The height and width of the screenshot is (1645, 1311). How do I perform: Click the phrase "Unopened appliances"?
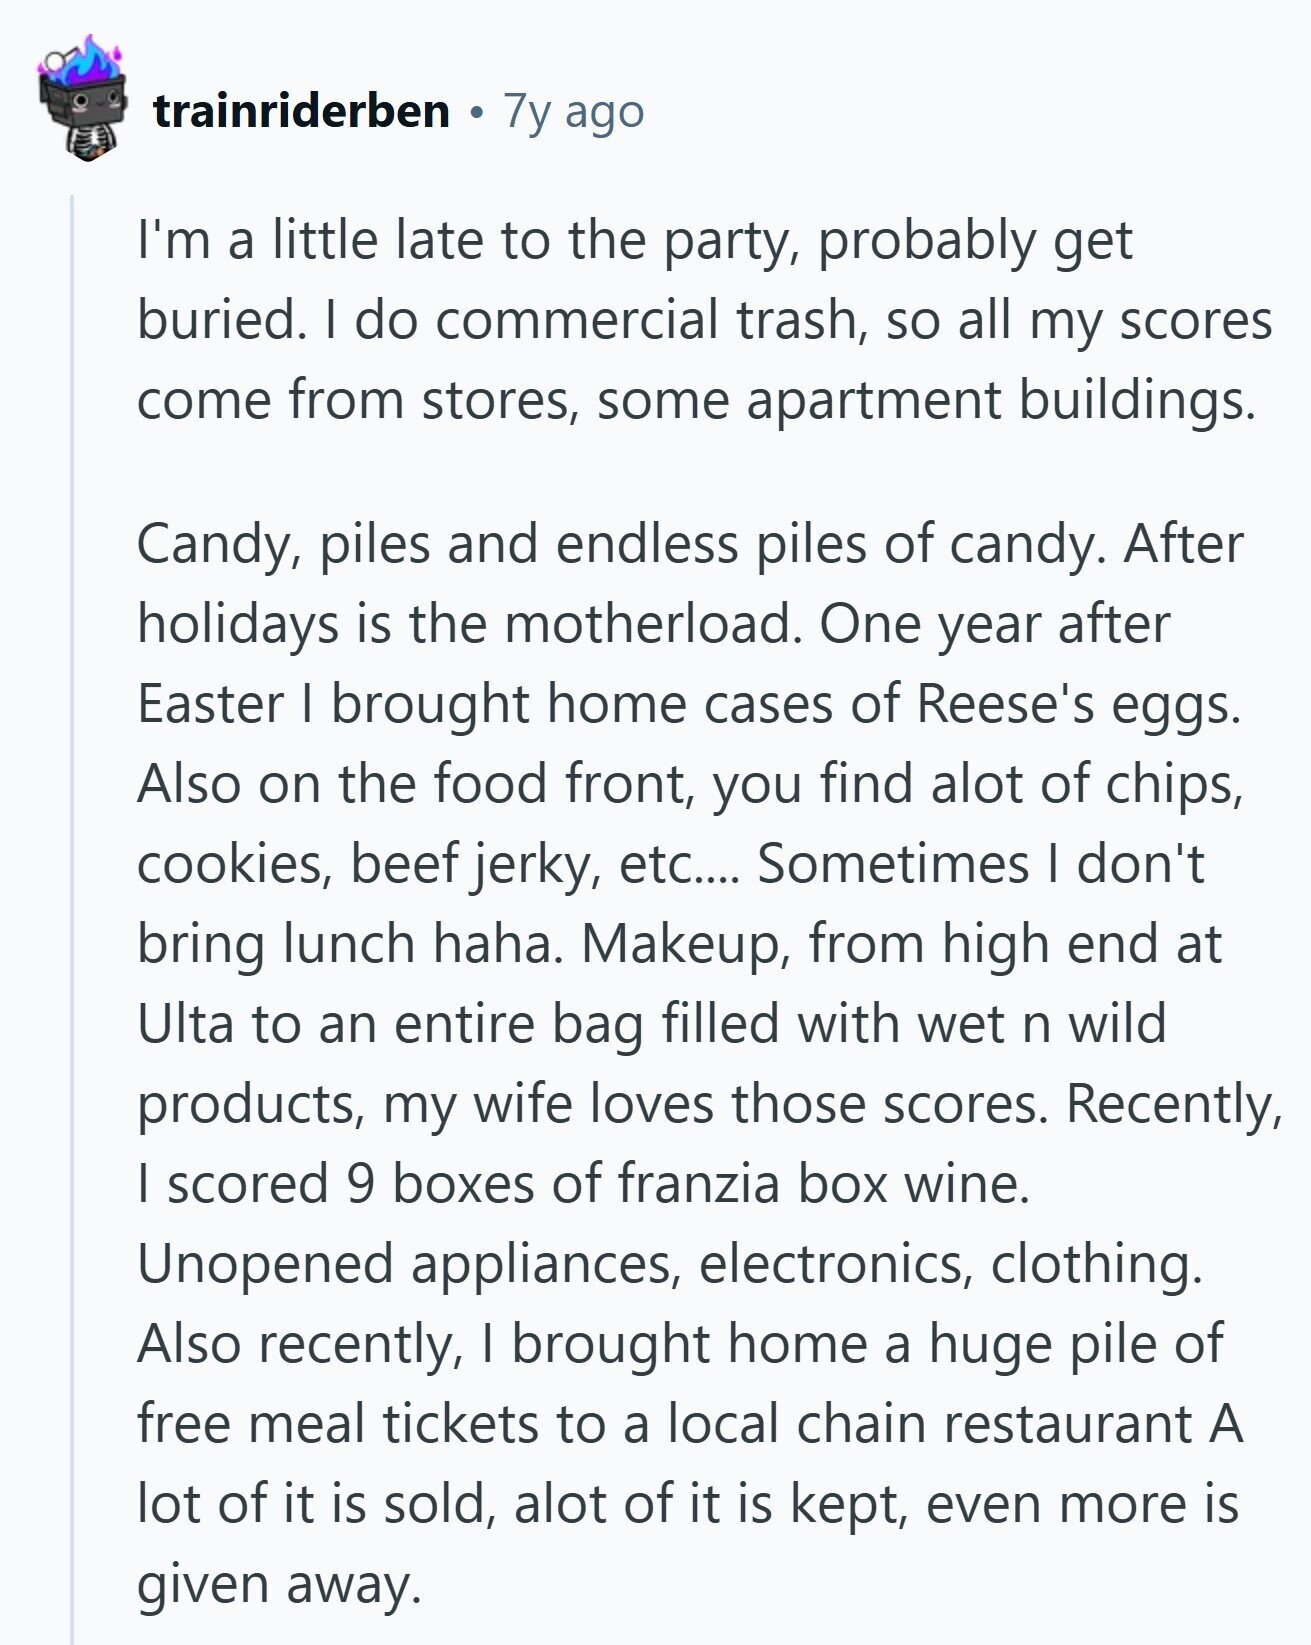(x=405, y=1264)
